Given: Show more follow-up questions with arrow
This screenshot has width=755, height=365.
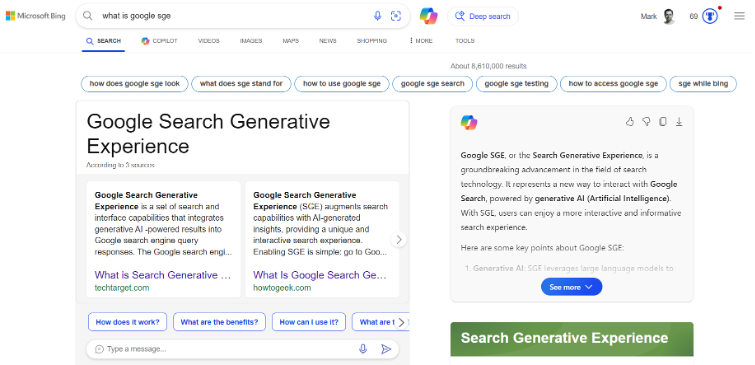Looking at the screenshot, I should [x=401, y=323].
